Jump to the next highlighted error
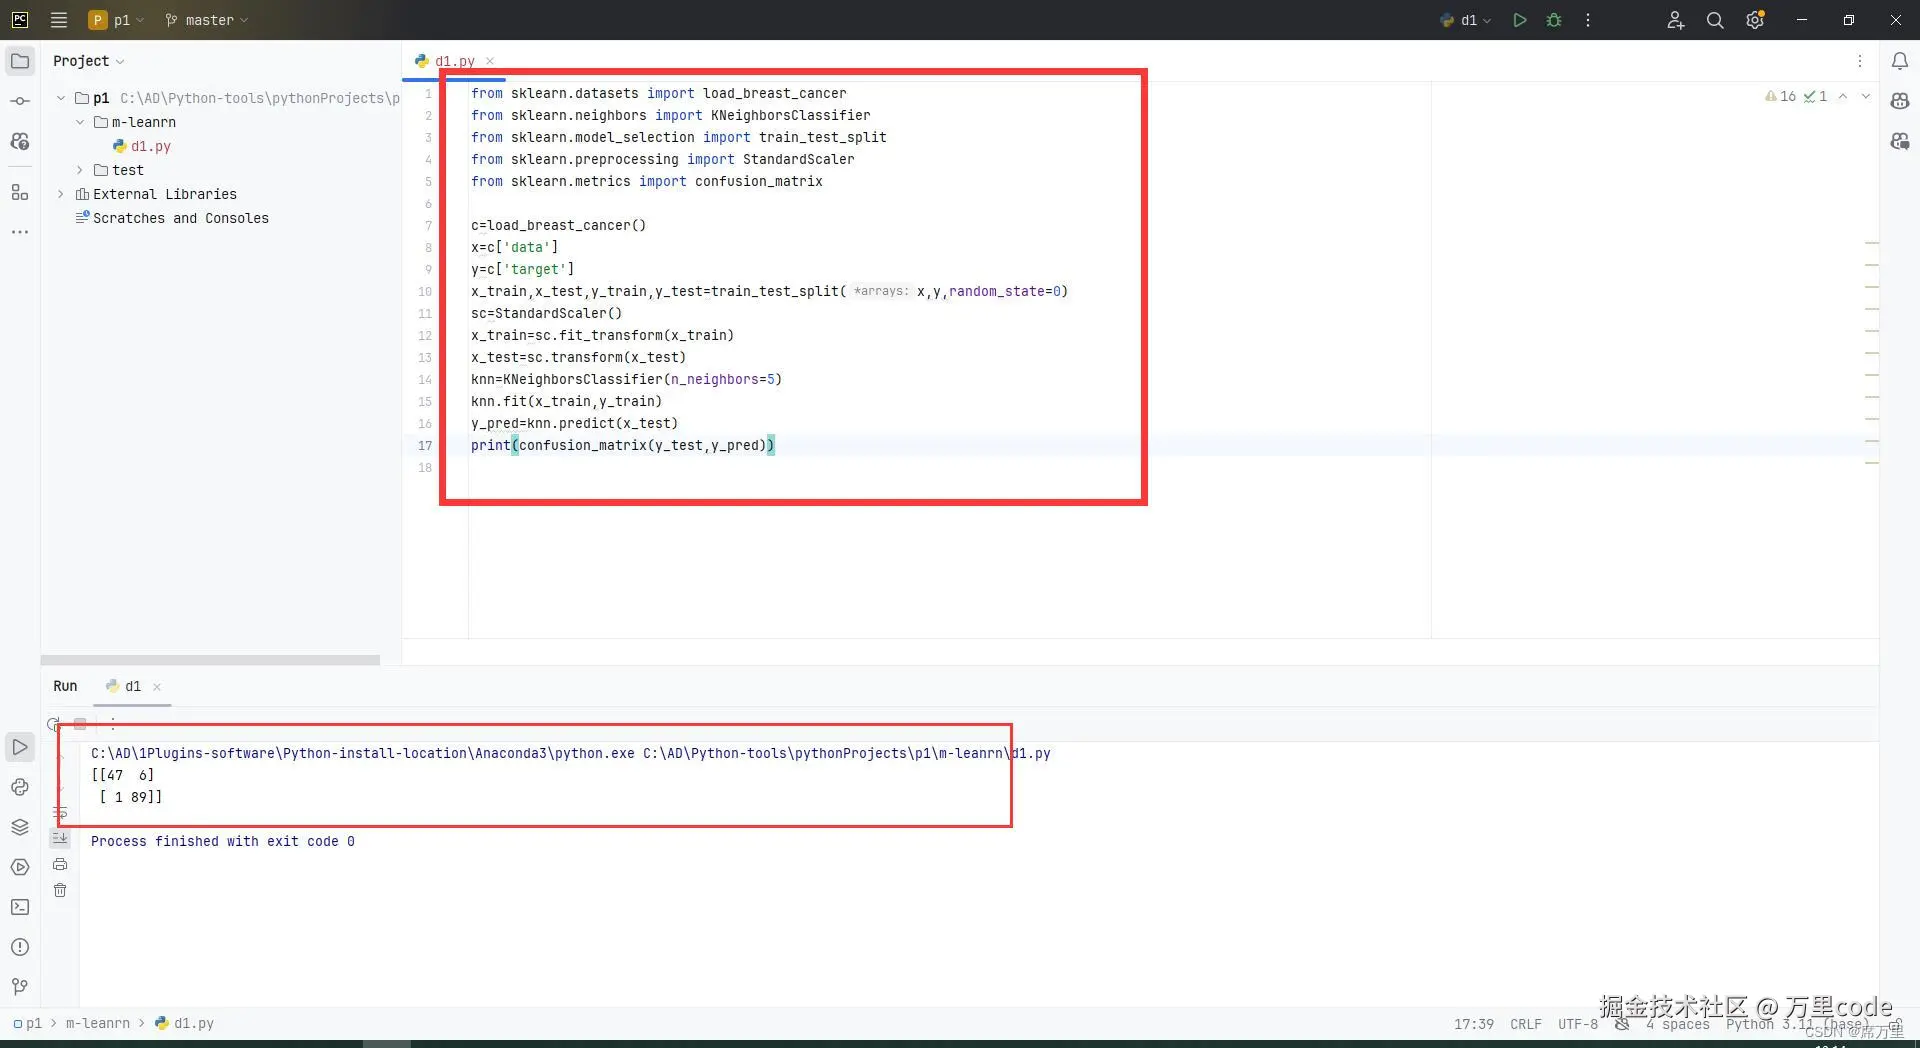Viewport: 1920px width, 1048px height. (1866, 96)
